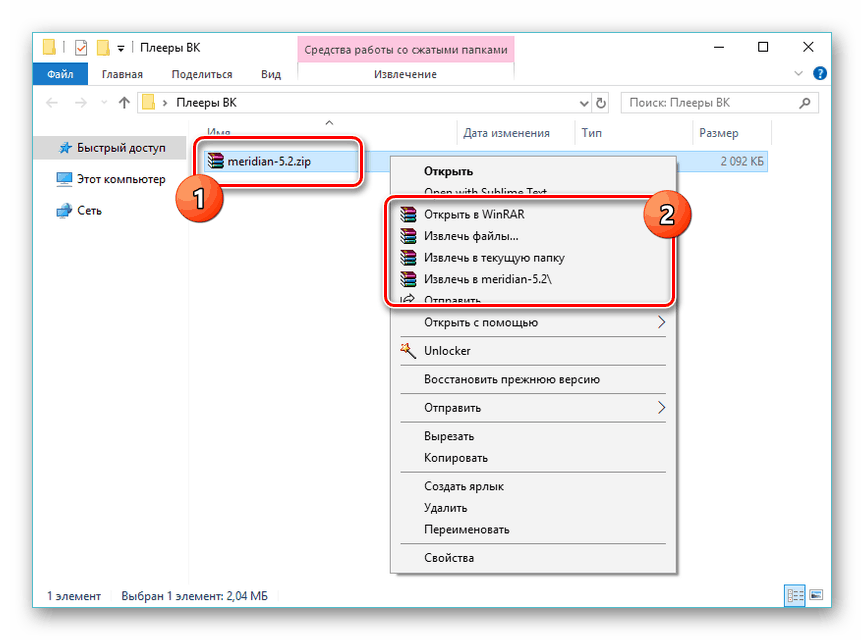Choose Копировать in context menu
The height and width of the screenshot is (640, 864).
point(456,458)
